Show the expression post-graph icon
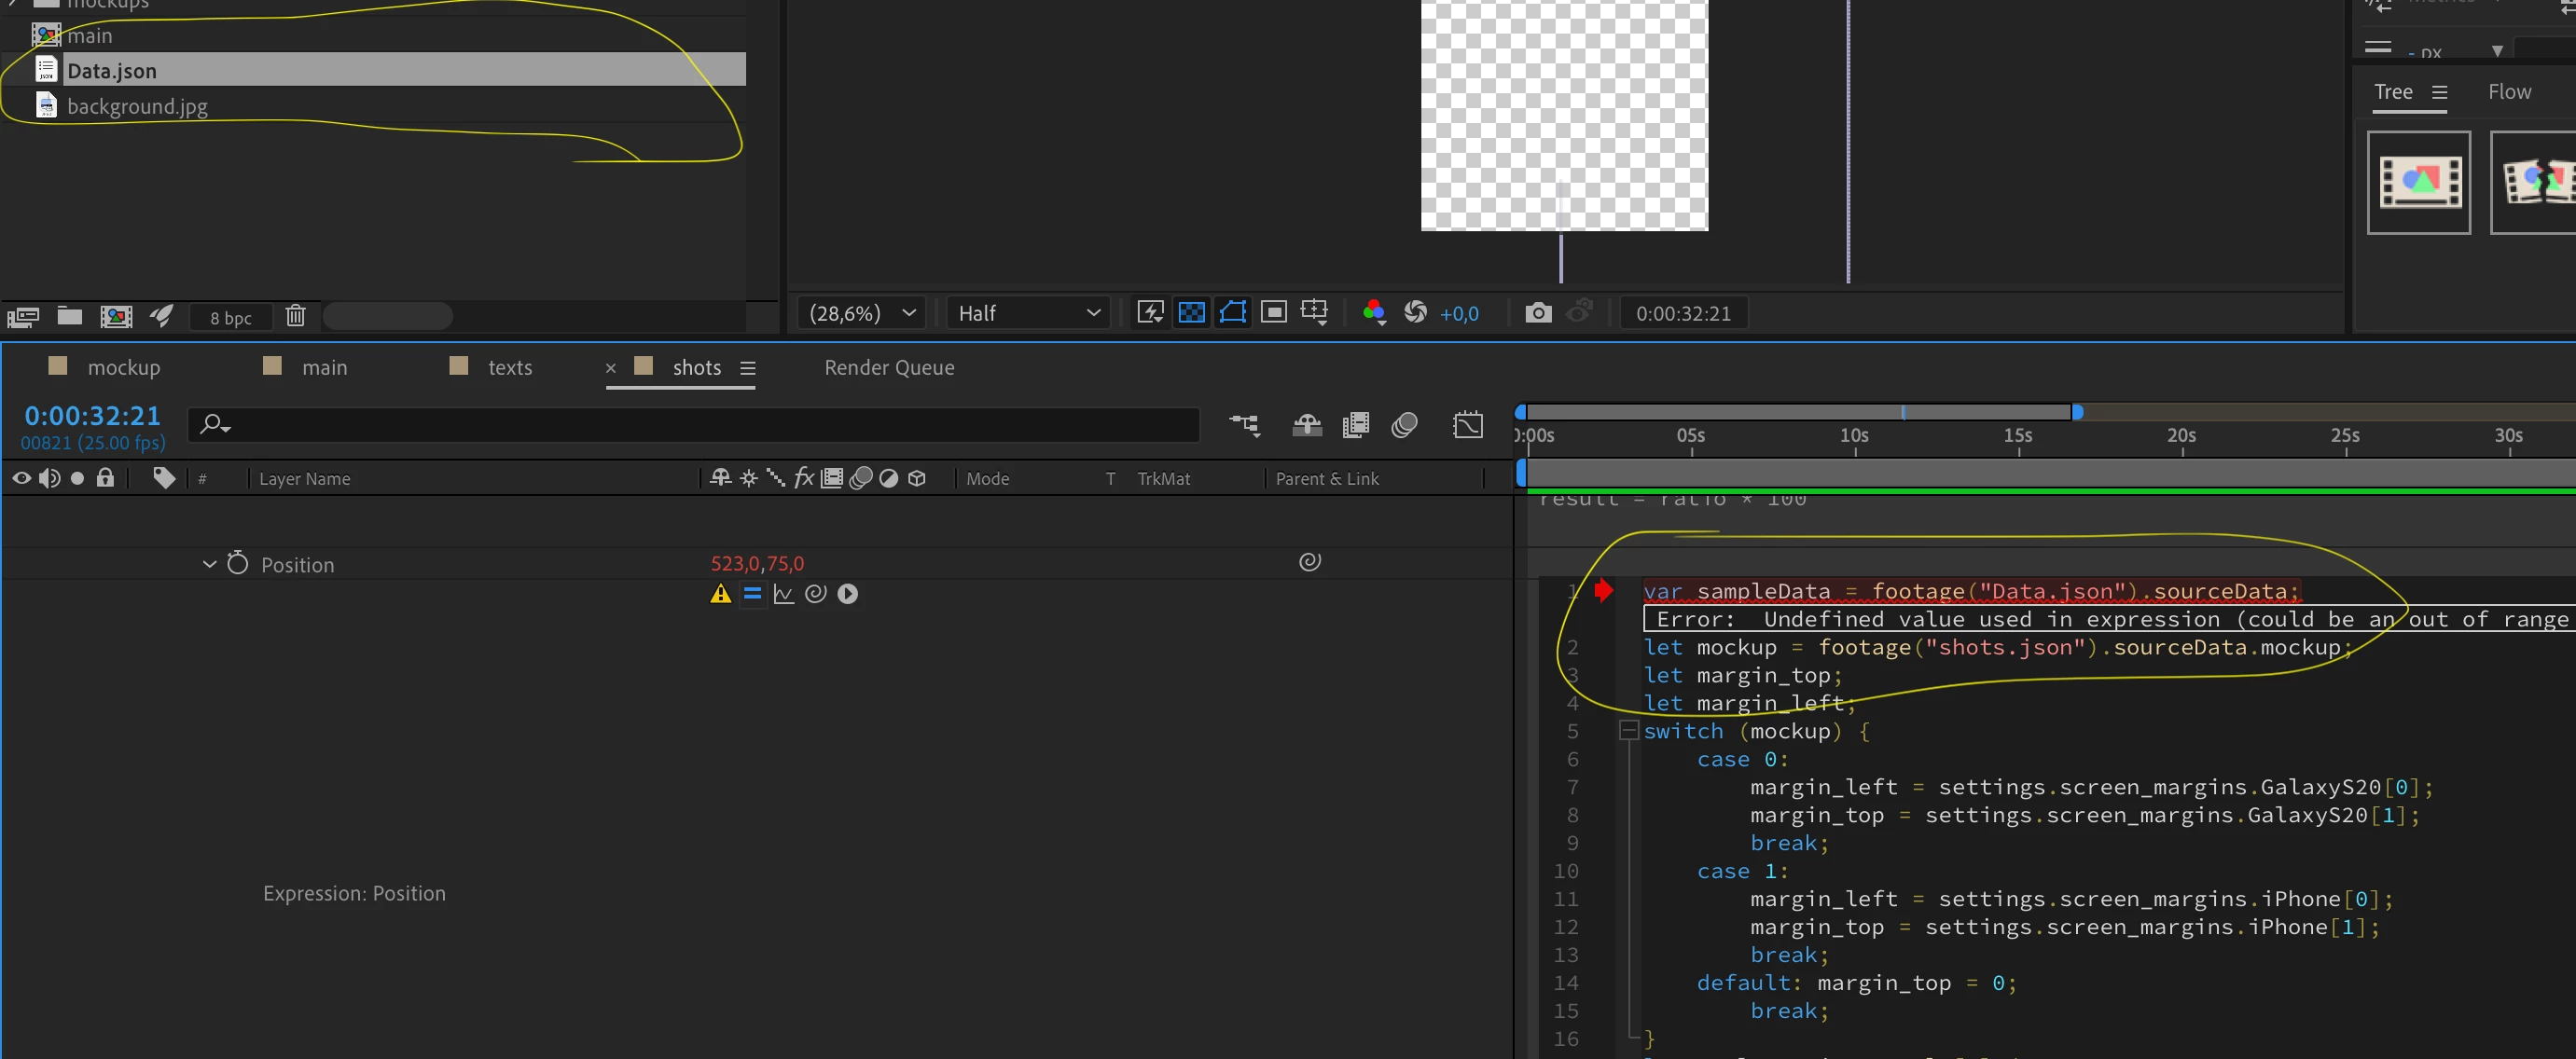Screen dimensions: 2576x1059 pos(783,594)
